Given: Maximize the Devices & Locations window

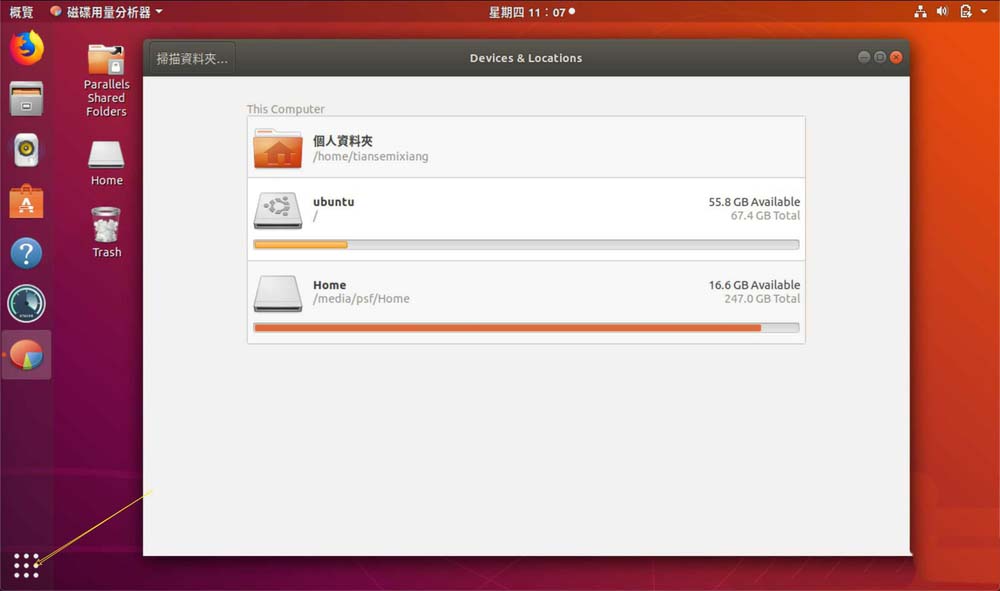Looking at the screenshot, I should click(x=879, y=57).
